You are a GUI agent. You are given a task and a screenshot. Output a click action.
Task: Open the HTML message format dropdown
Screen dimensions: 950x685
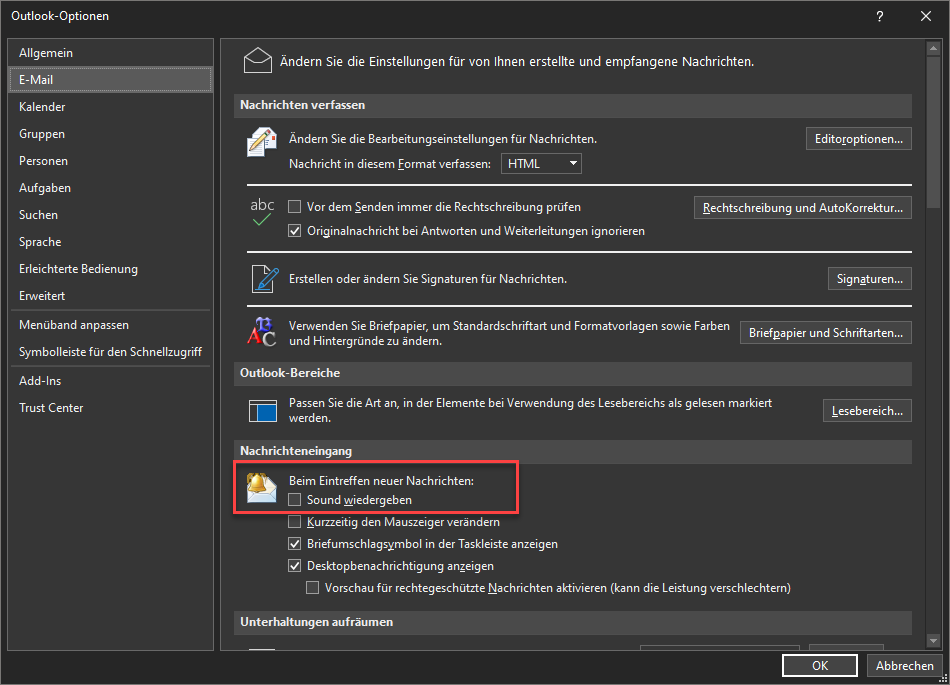541,164
